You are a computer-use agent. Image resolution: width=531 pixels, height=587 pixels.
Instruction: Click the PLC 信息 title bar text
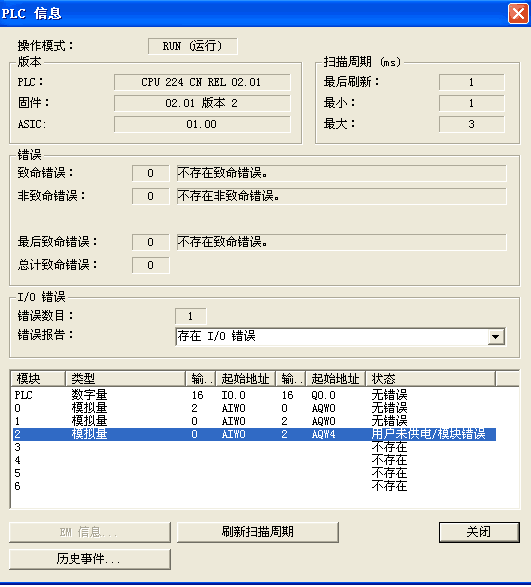(31, 14)
